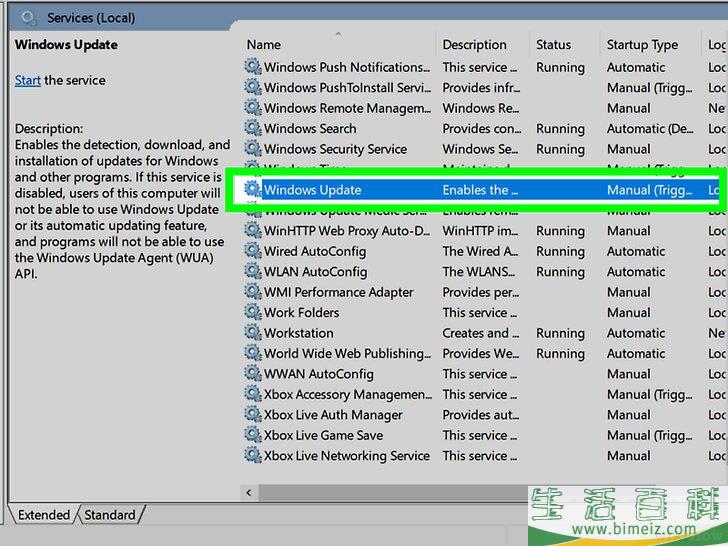Click the gear icon for Xbox Accessory Management
The image size is (728, 546).
pos(253,394)
